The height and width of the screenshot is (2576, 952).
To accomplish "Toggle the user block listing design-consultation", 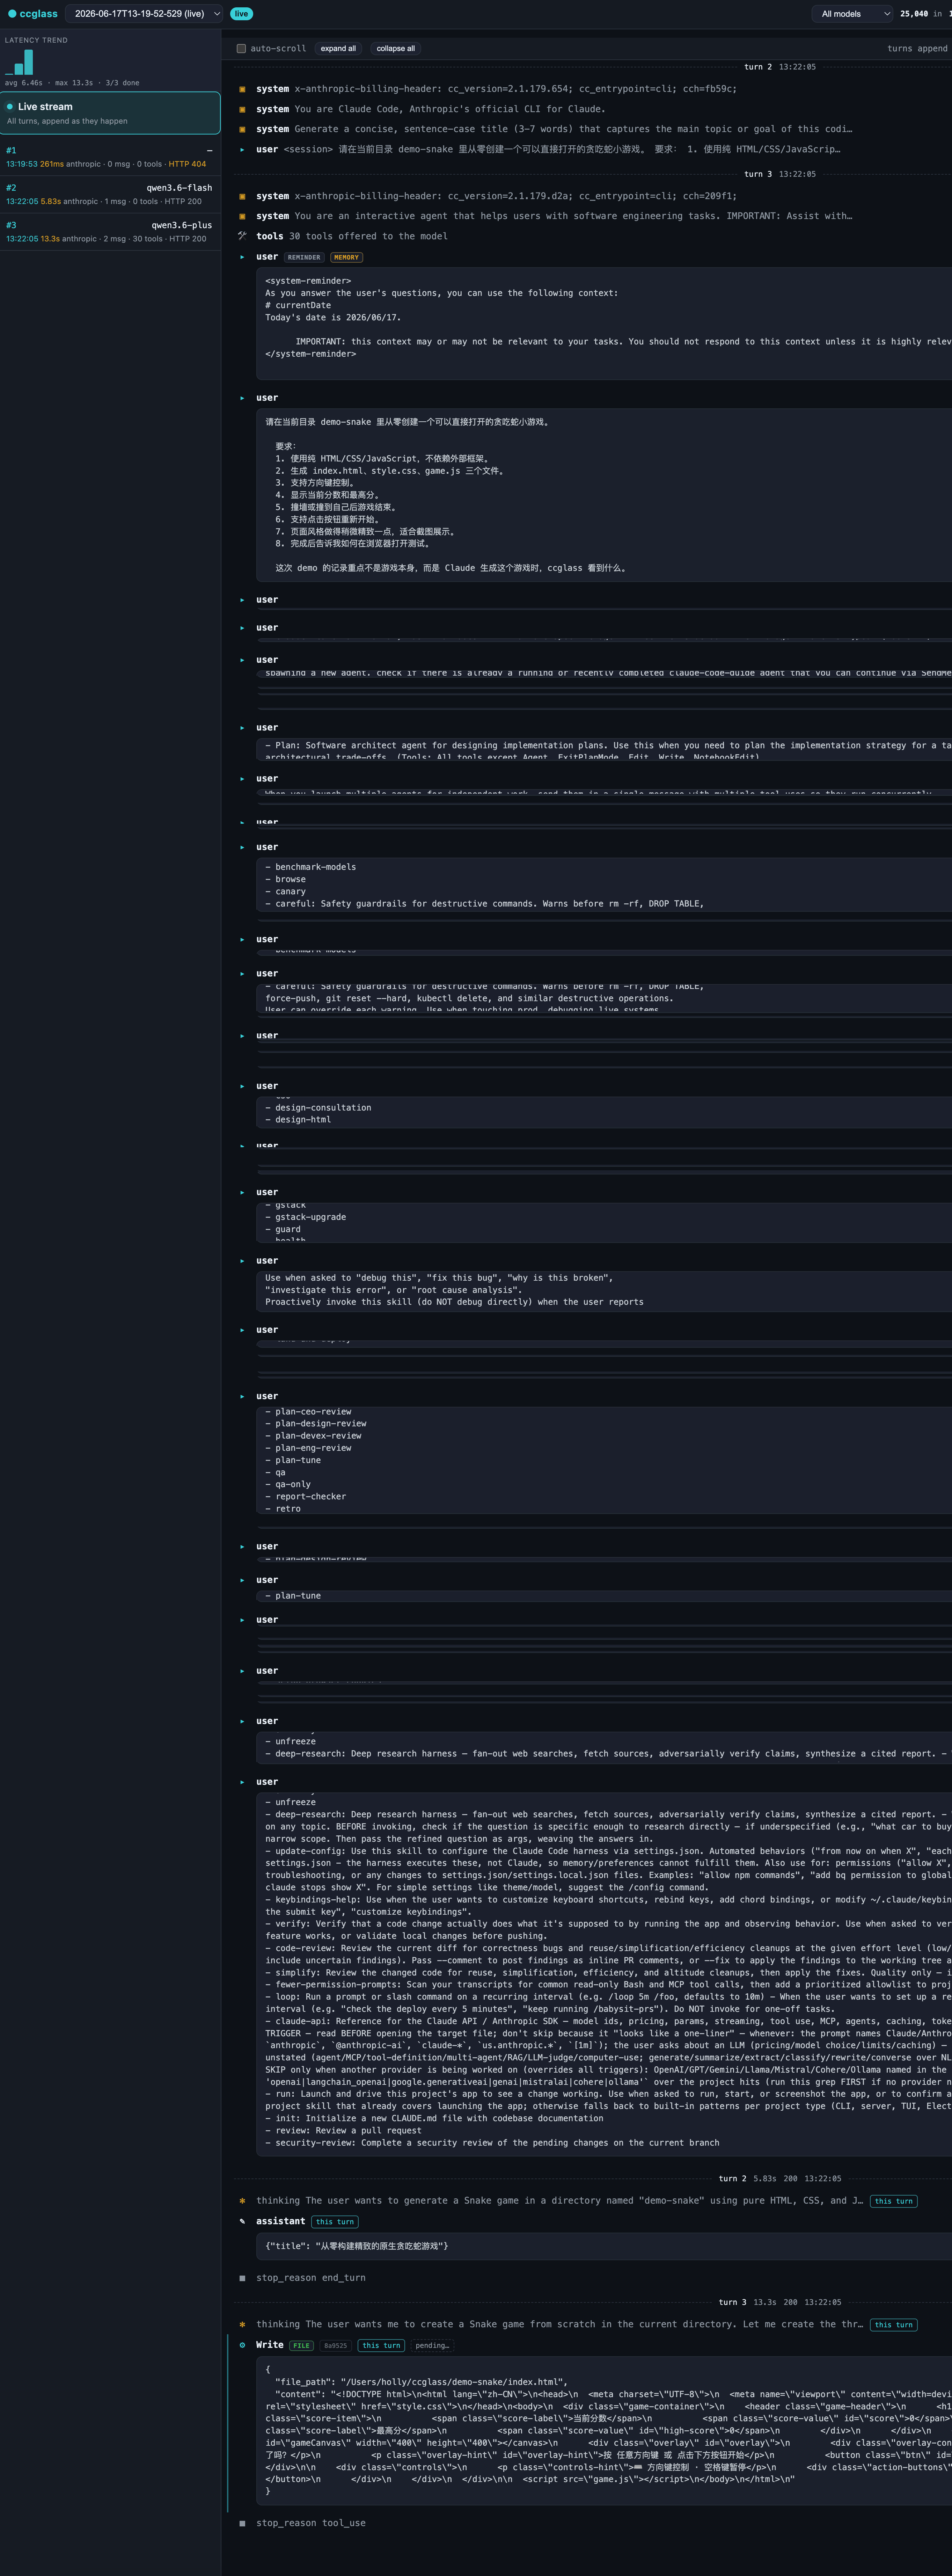I will (x=242, y=1086).
